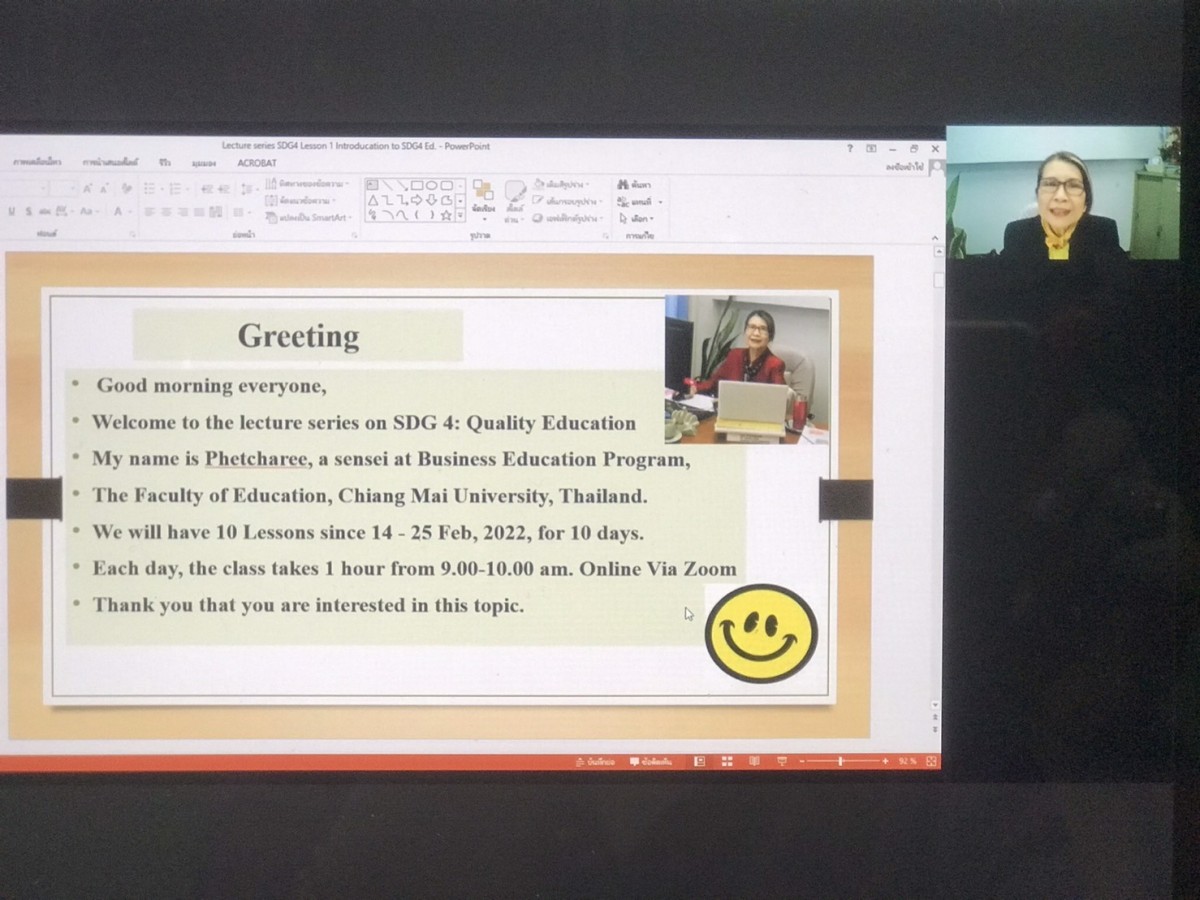
Task: Open the Line Spacing options
Action: [x=248, y=188]
